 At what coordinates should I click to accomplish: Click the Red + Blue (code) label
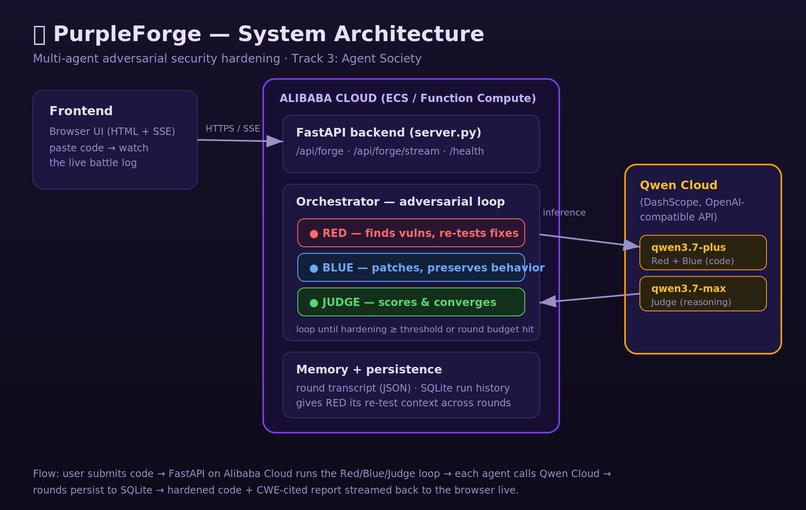(693, 261)
